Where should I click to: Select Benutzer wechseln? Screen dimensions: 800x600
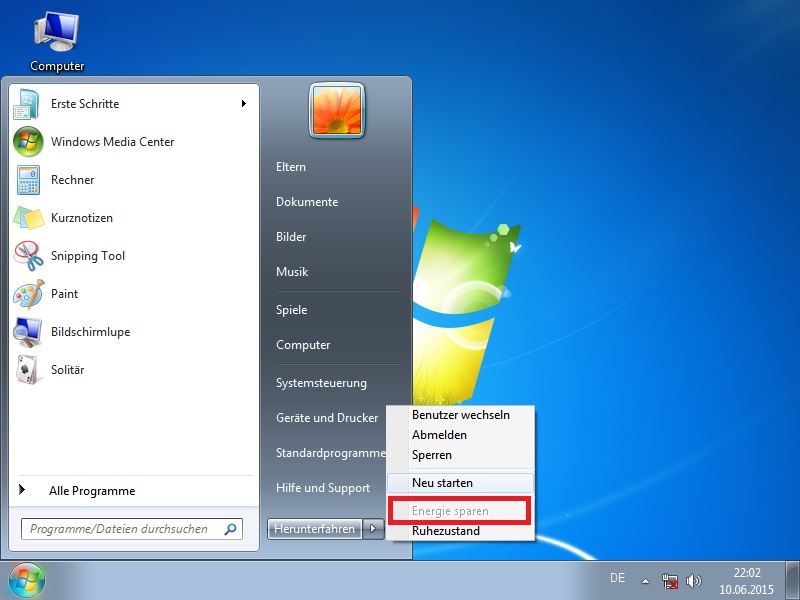461,415
